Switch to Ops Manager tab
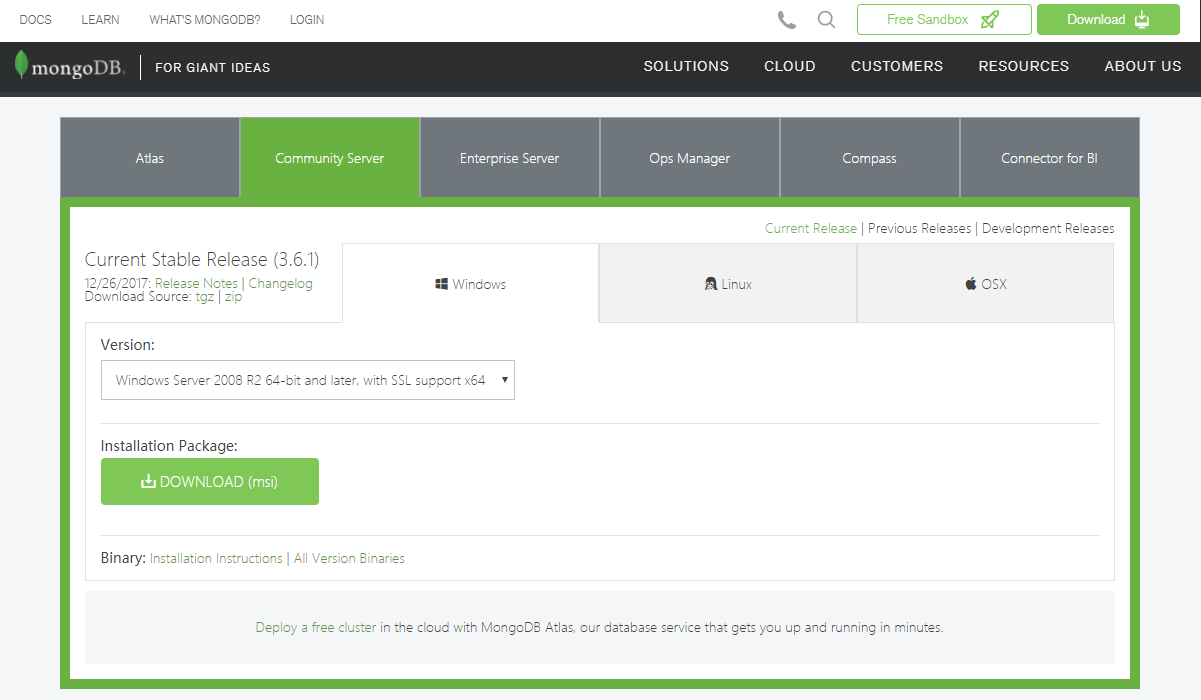This screenshot has height=700, width=1201. (x=690, y=158)
